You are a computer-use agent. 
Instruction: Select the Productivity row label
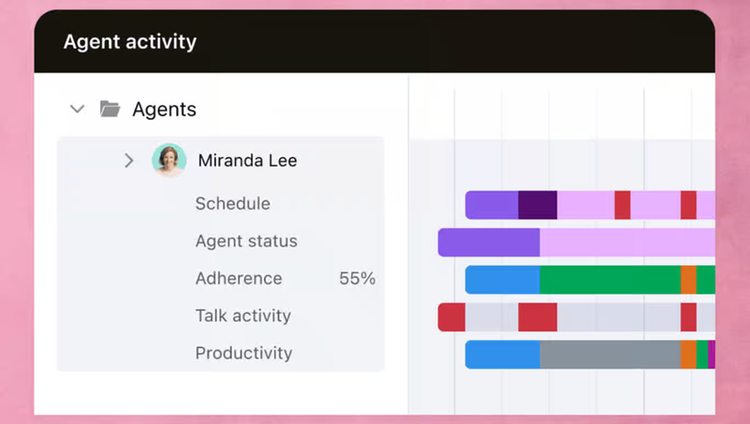[243, 353]
